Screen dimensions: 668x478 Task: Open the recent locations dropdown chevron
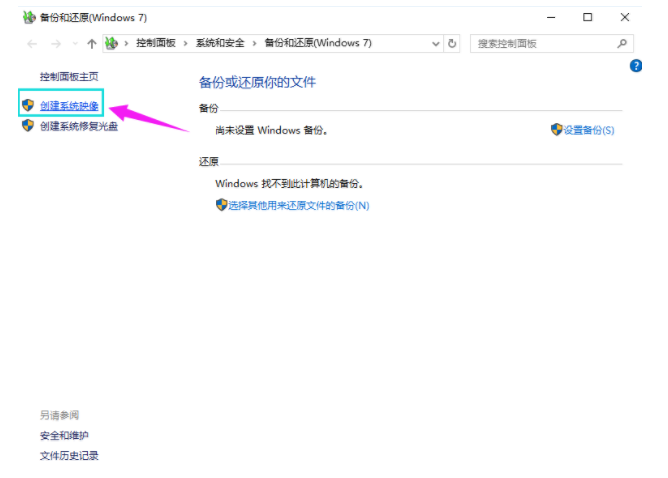coord(73,44)
